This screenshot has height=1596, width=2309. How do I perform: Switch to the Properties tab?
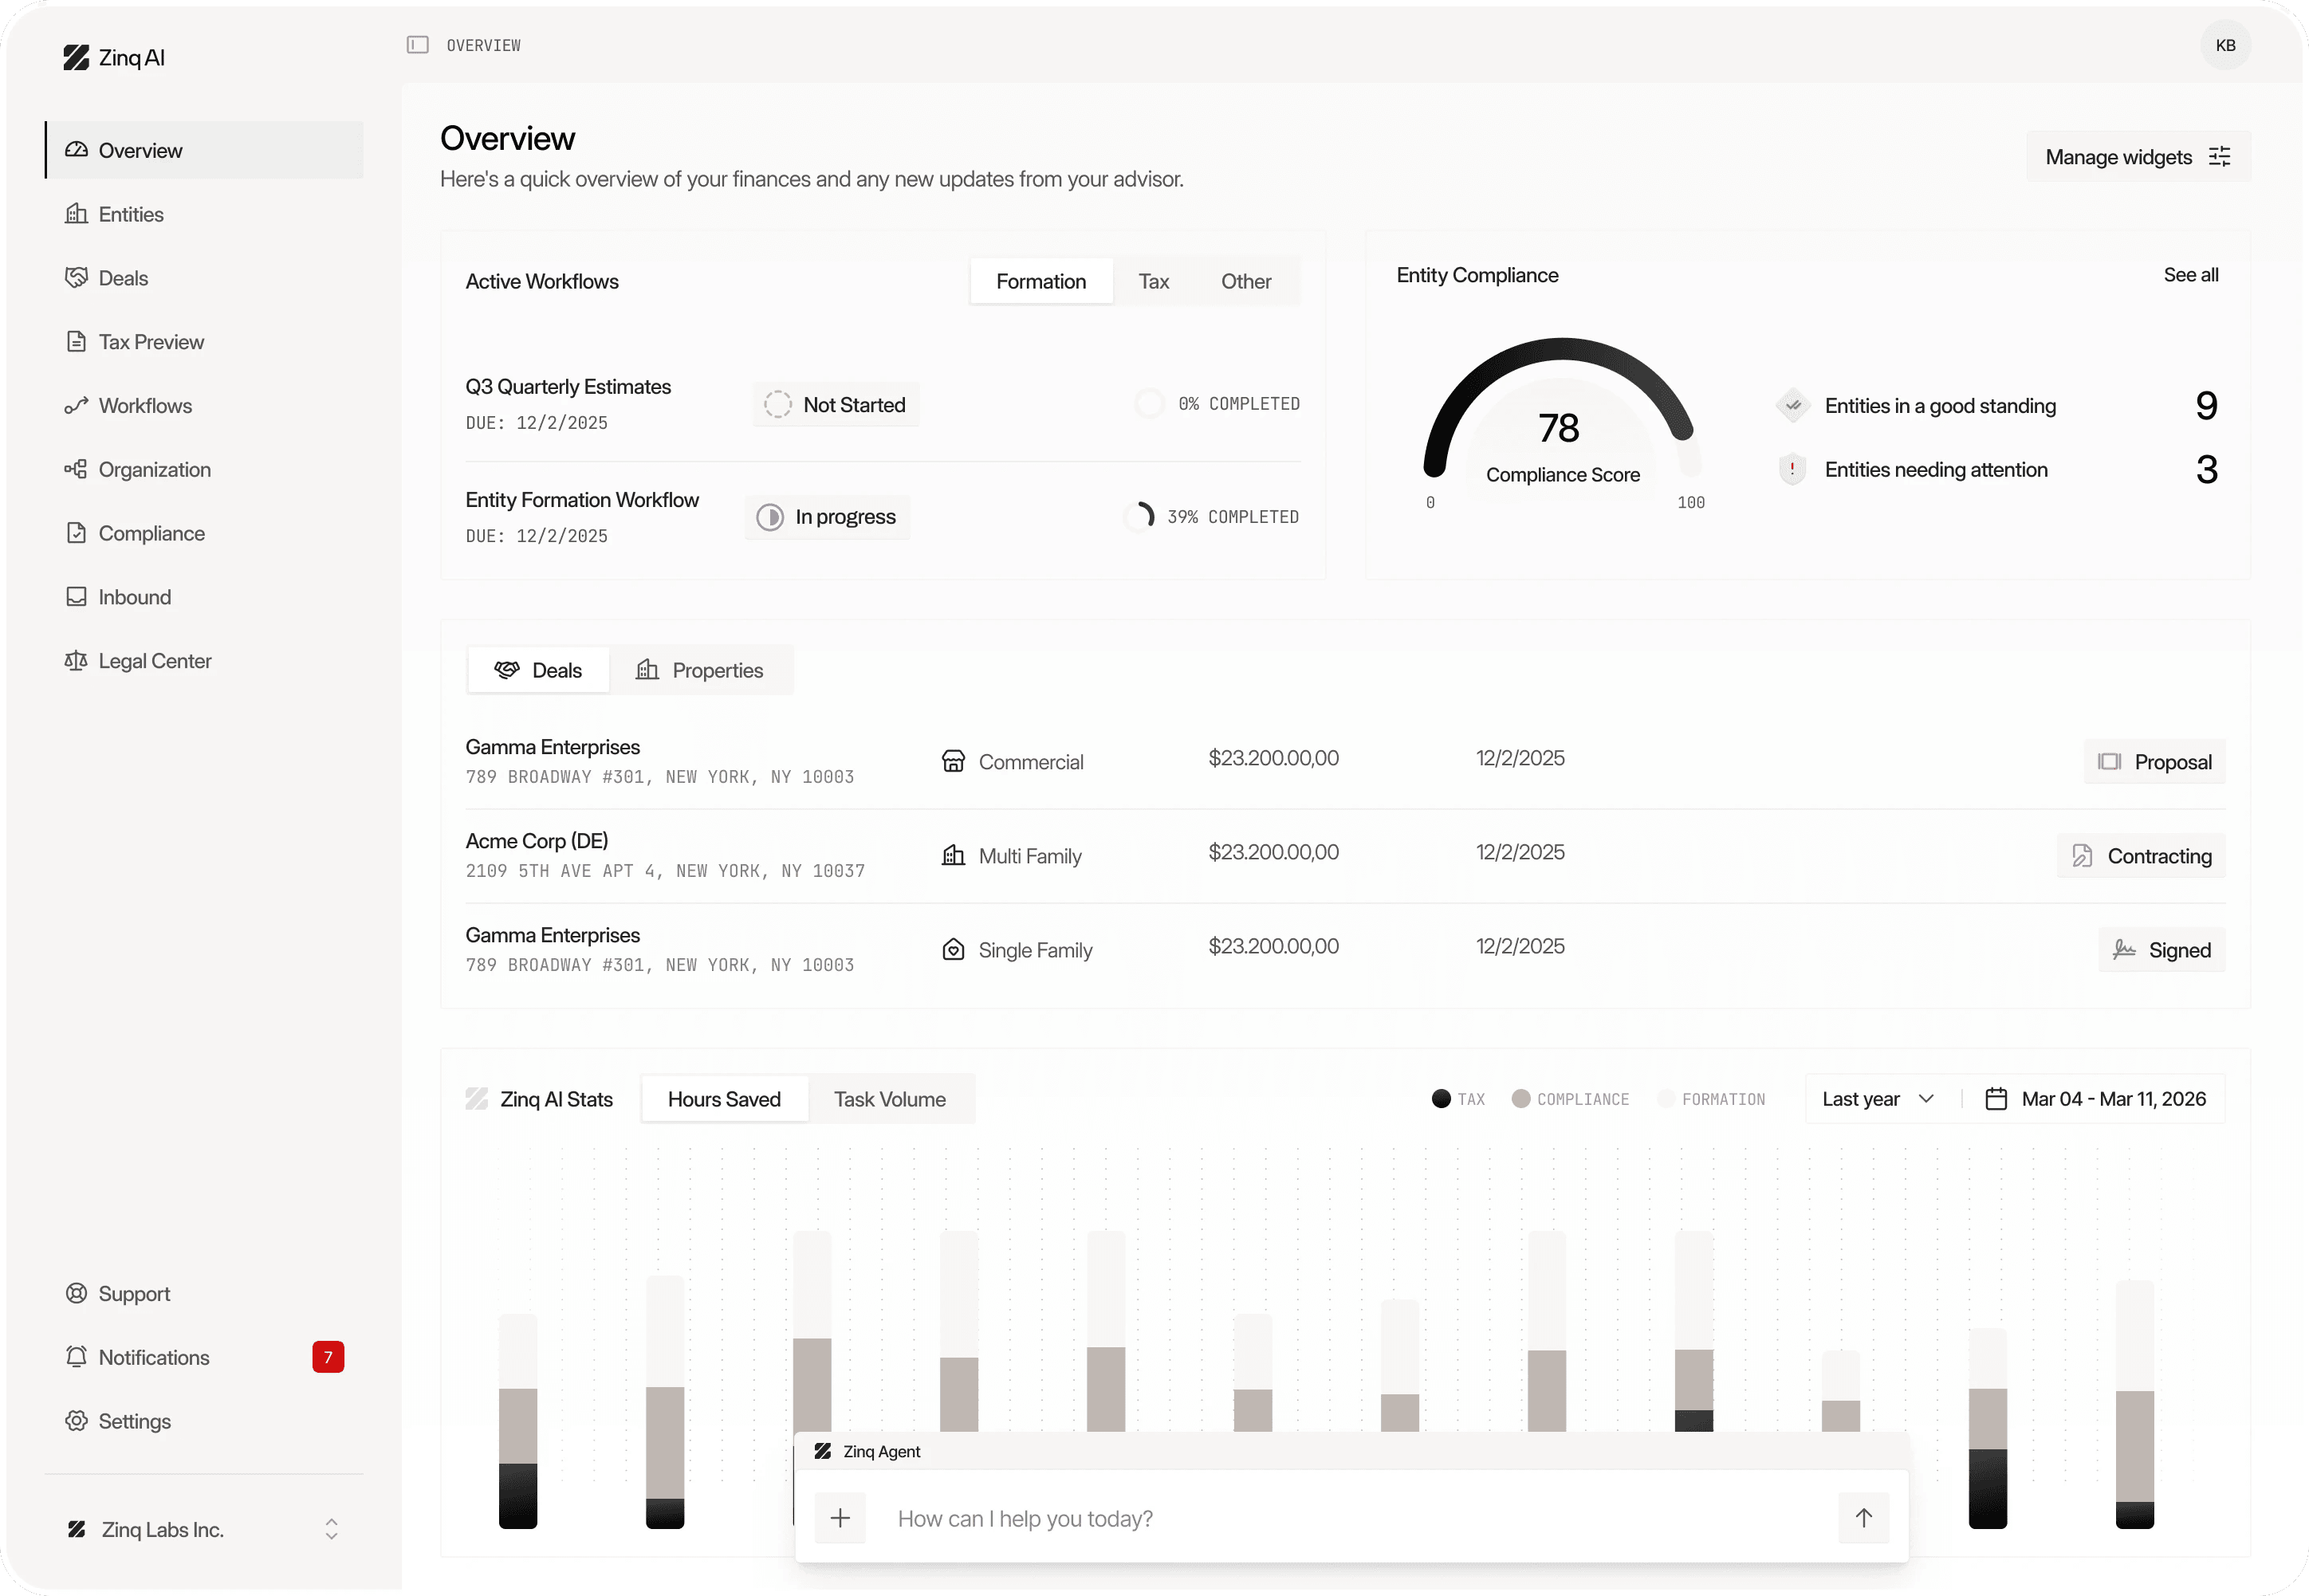click(701, 670)
